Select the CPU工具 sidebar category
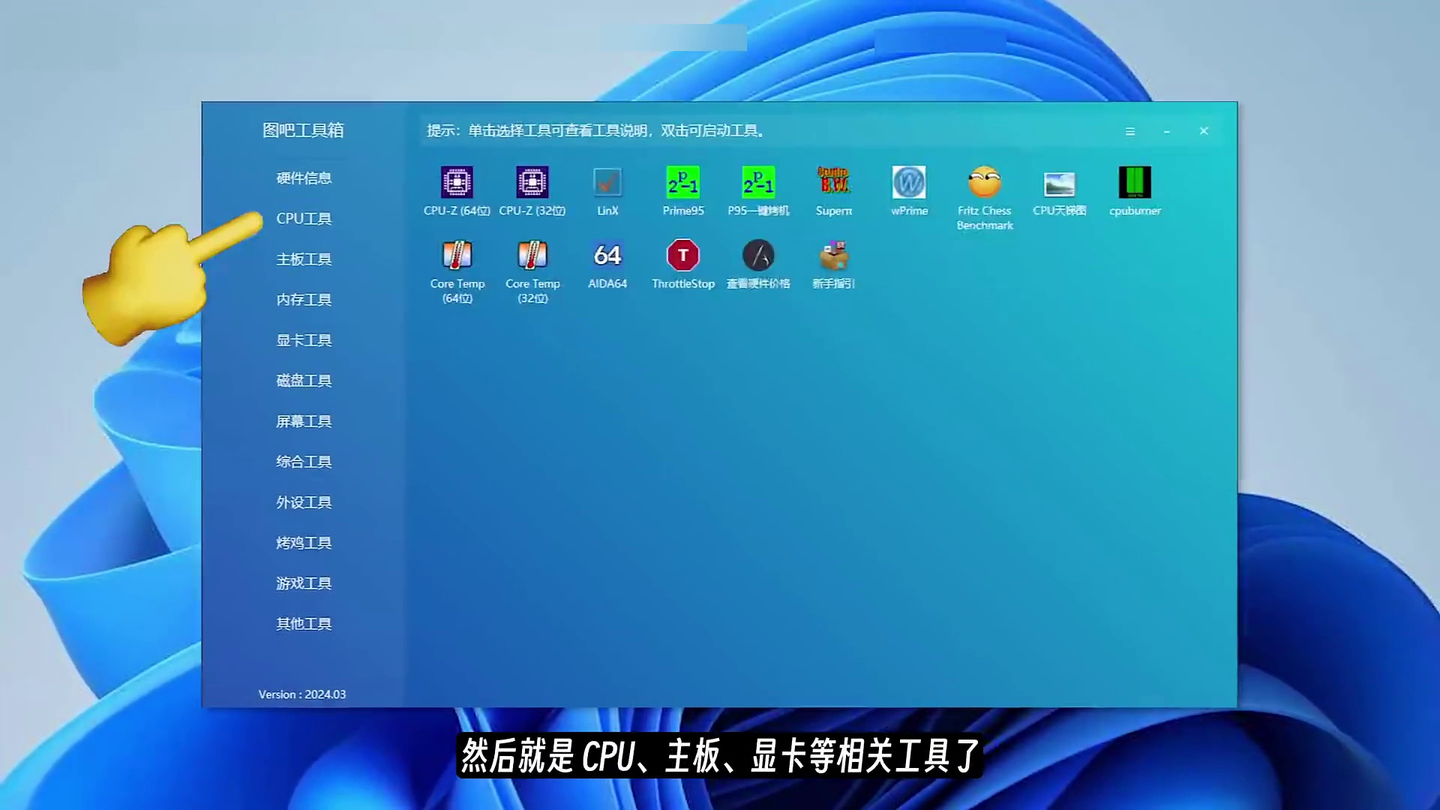This screenshot has width=1440, height=810. [304, 219]
